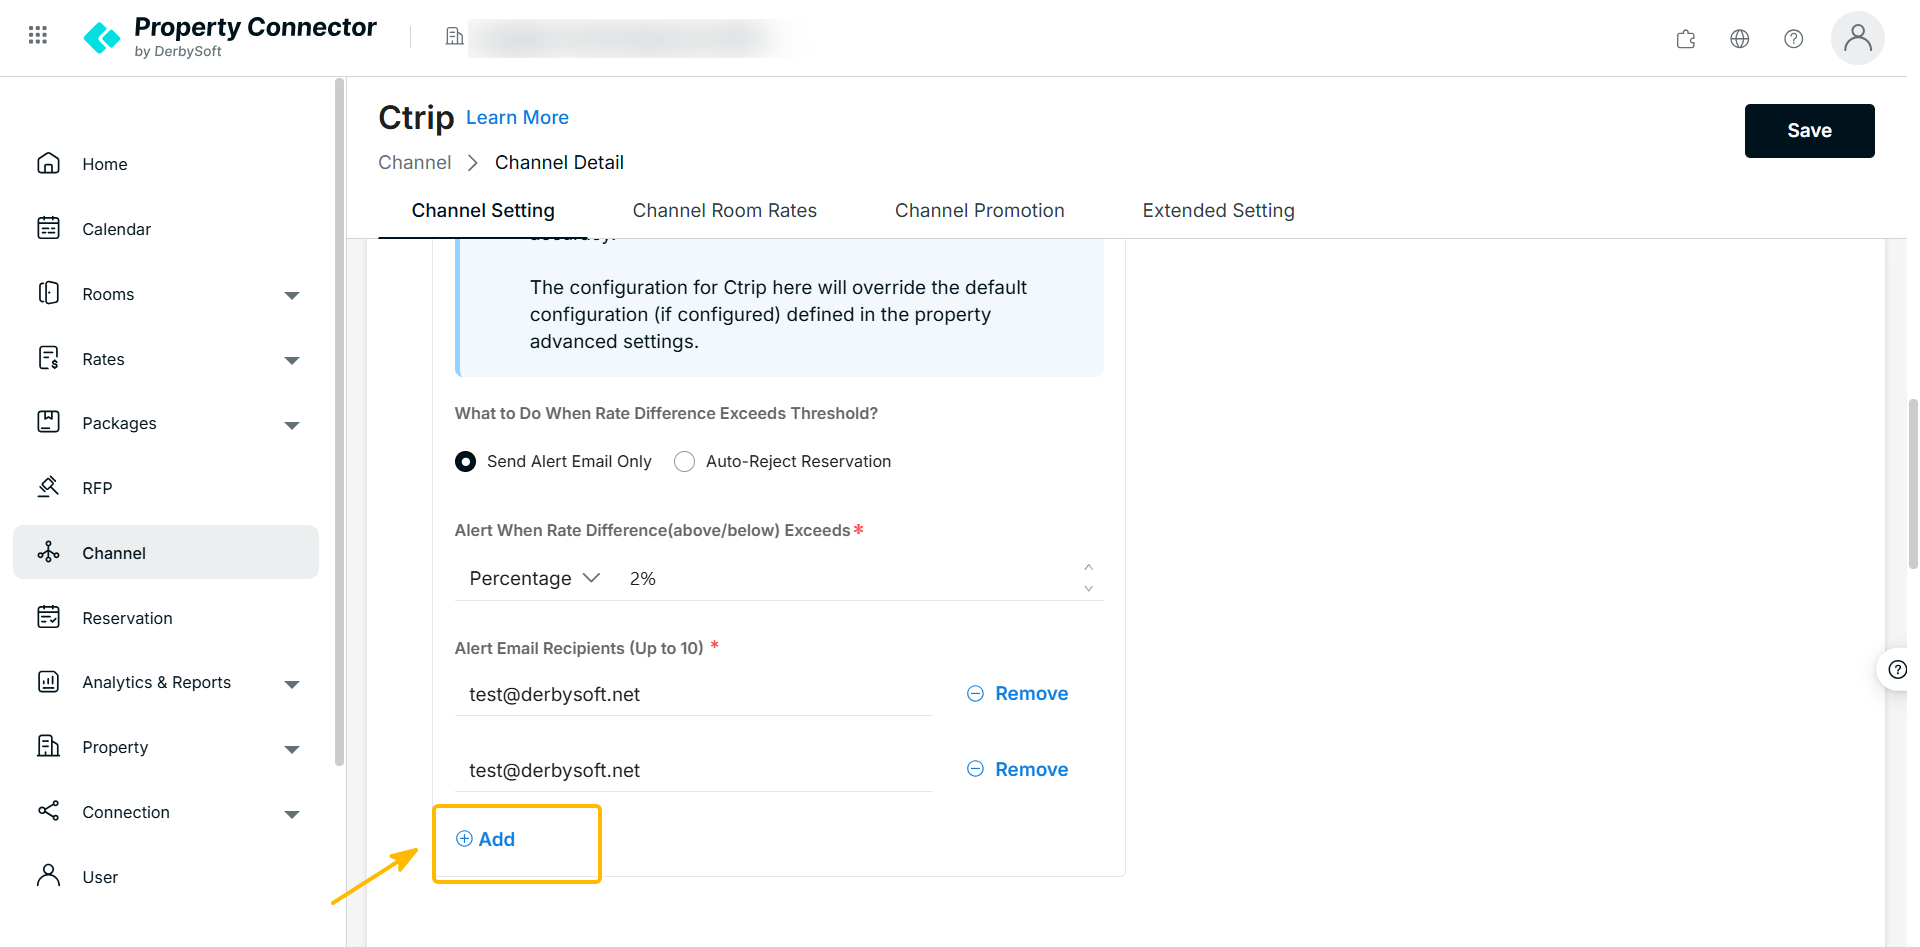This screenshot has height=947, width=1920.
Task: Click the Packages sidebar icon
Action: [x=48, y=422]
